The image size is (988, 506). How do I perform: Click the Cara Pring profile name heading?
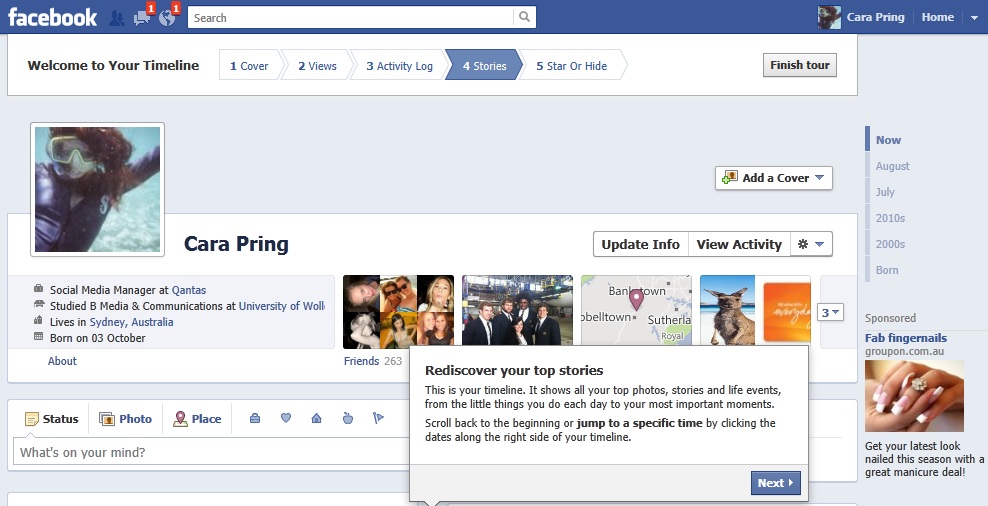point(236,244)
